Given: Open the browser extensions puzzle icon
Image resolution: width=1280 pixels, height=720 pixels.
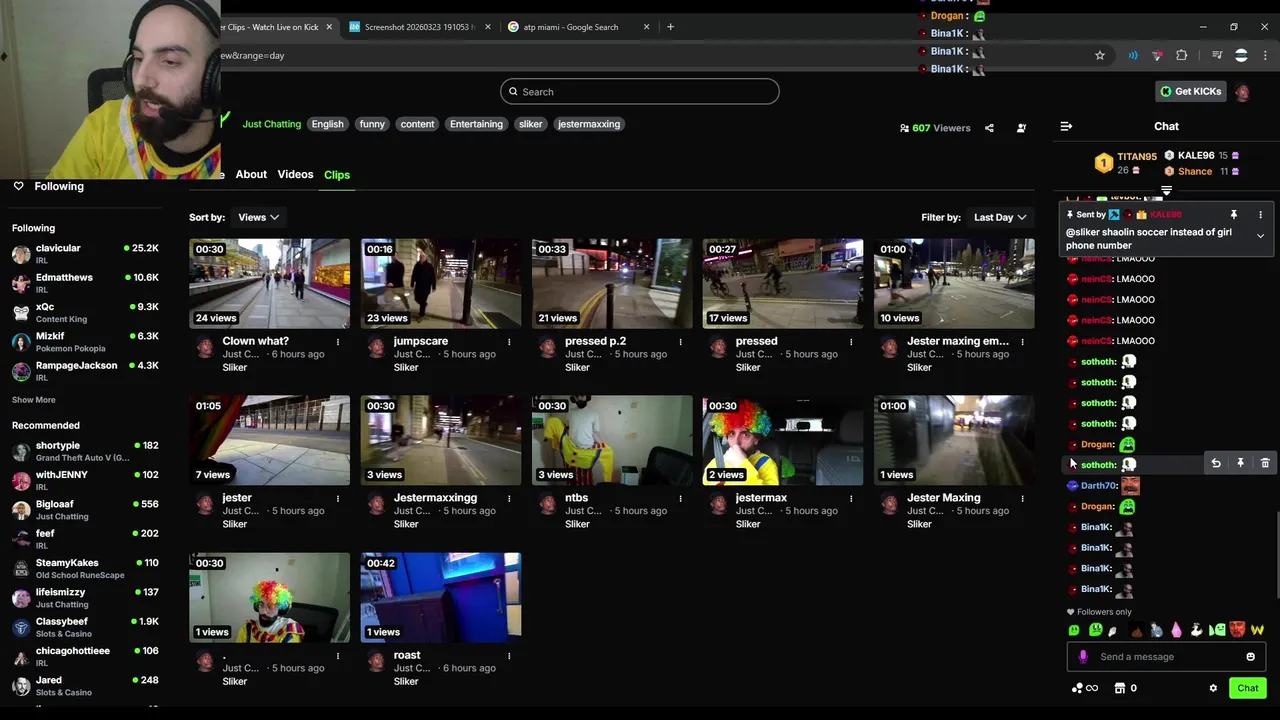Looking at the screenshot, I should point(1182,55).
